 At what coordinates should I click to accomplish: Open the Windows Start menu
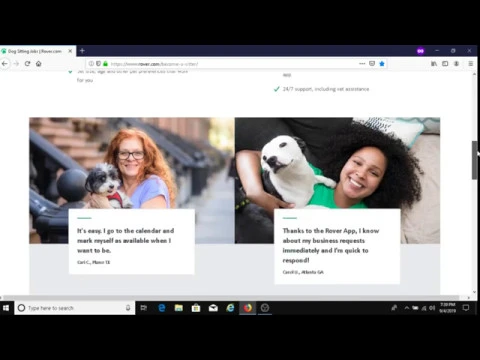[x=6, y=308]
